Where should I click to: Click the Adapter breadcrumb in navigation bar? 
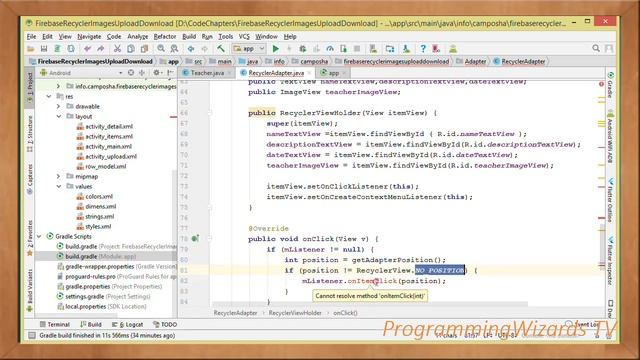coord(471,61)
